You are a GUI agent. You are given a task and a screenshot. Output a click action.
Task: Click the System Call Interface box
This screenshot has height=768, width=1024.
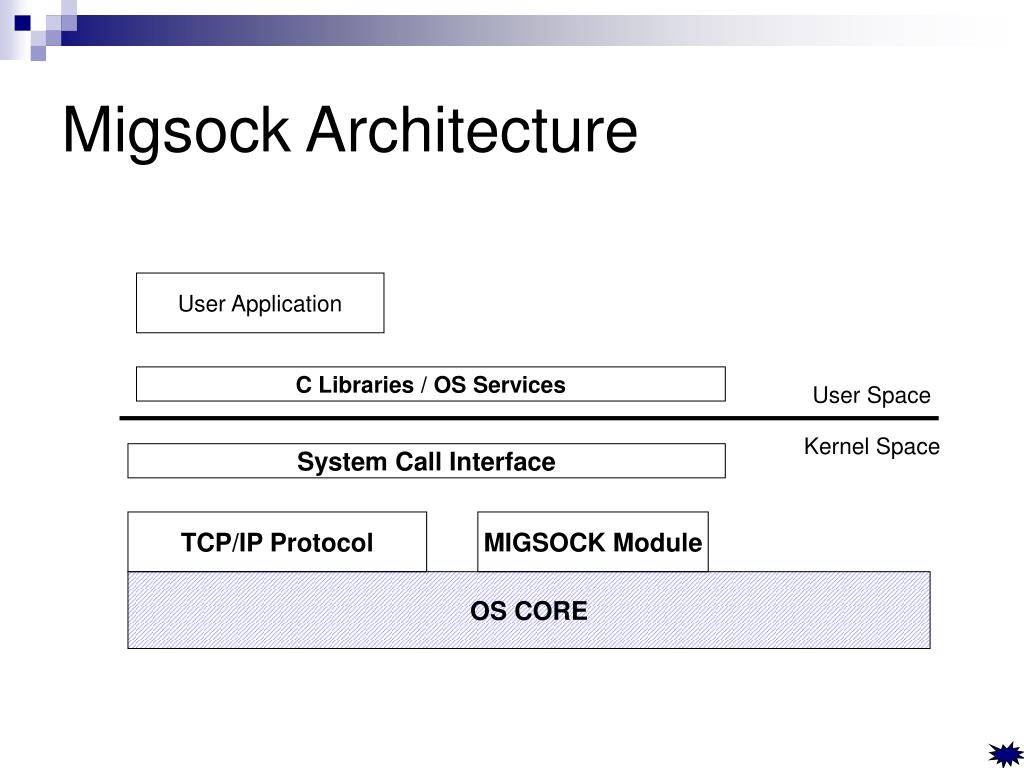(x=426, y=461)
